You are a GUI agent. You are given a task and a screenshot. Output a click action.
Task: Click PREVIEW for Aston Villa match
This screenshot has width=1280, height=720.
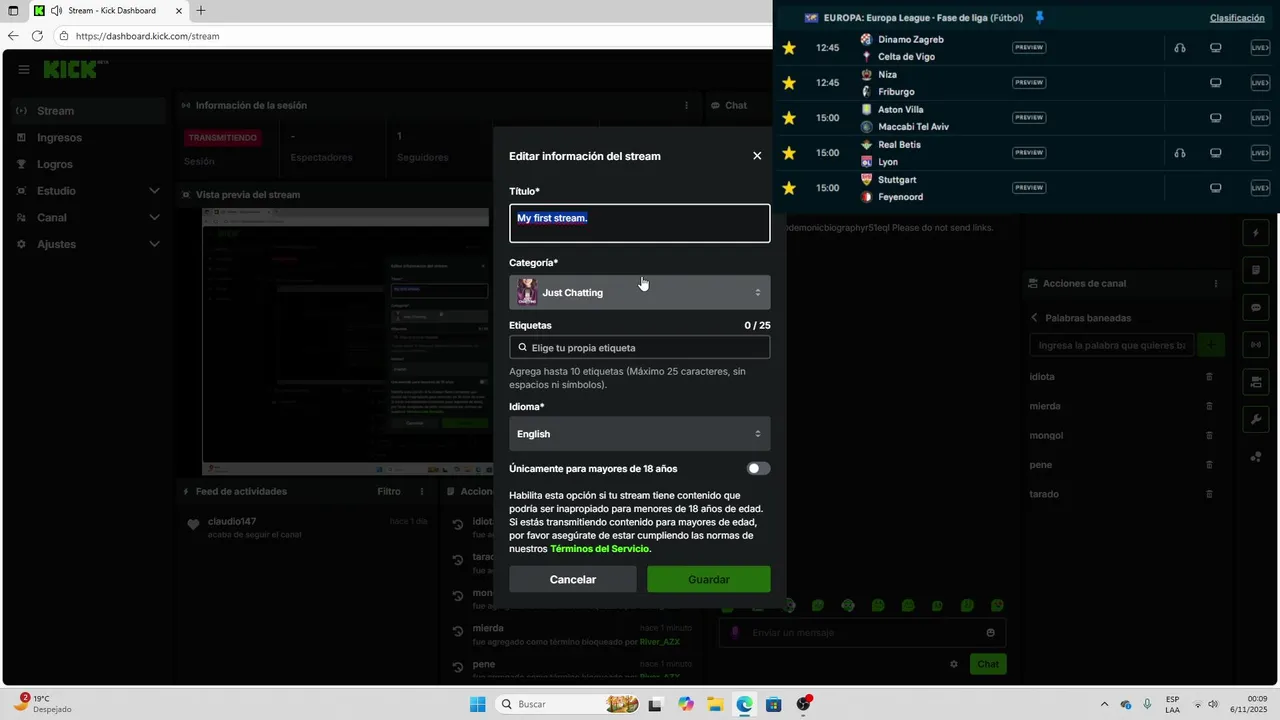(1029, 118)
